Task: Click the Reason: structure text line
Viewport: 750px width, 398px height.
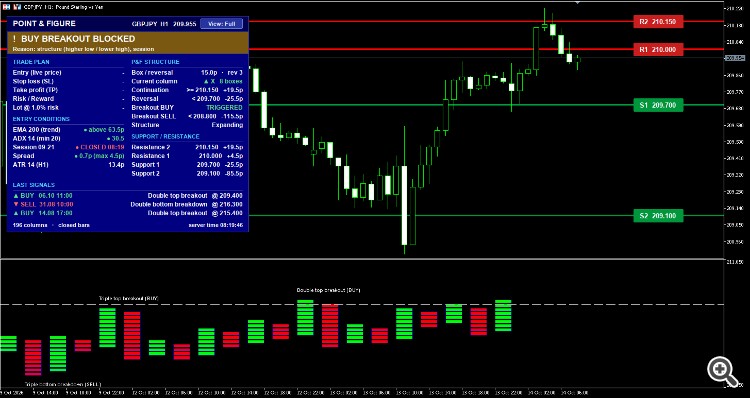Action: coord(83,49)
